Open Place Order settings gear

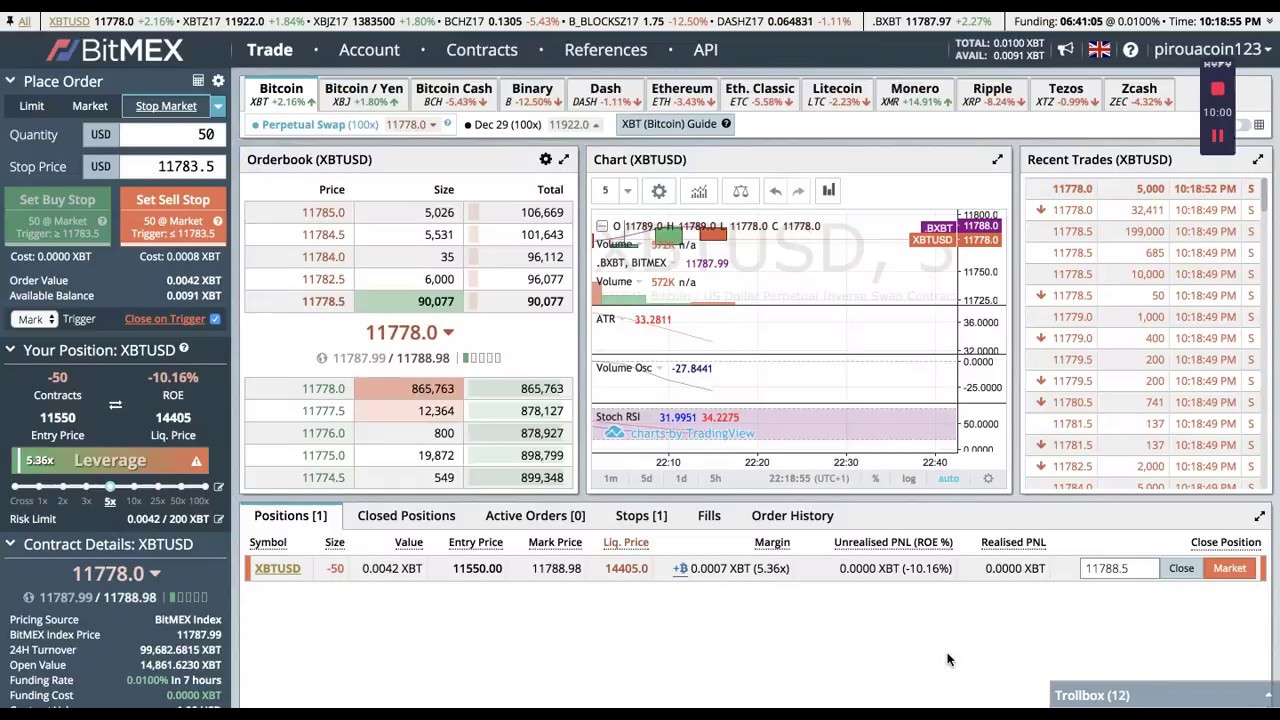point(218,81)
